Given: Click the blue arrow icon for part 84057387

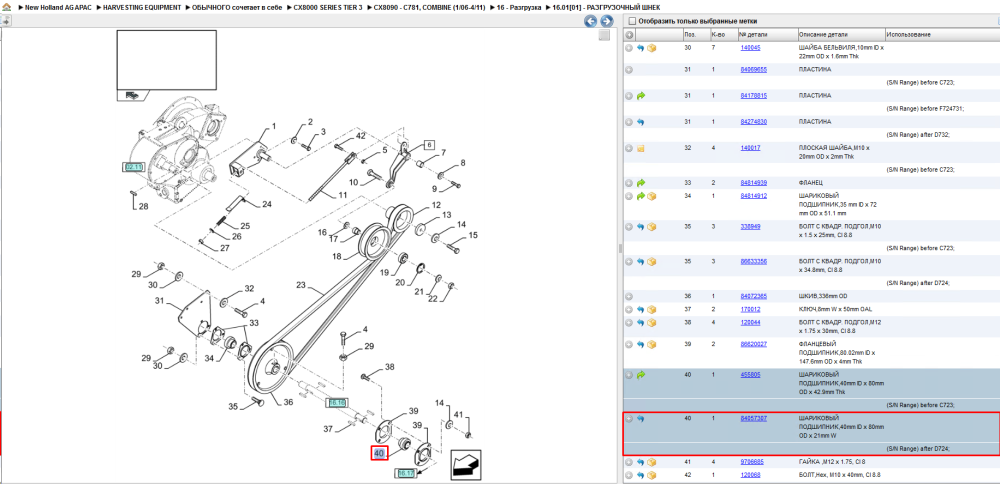Looking at the screenshot, I should pyautogui.click(x=641, y=419).
